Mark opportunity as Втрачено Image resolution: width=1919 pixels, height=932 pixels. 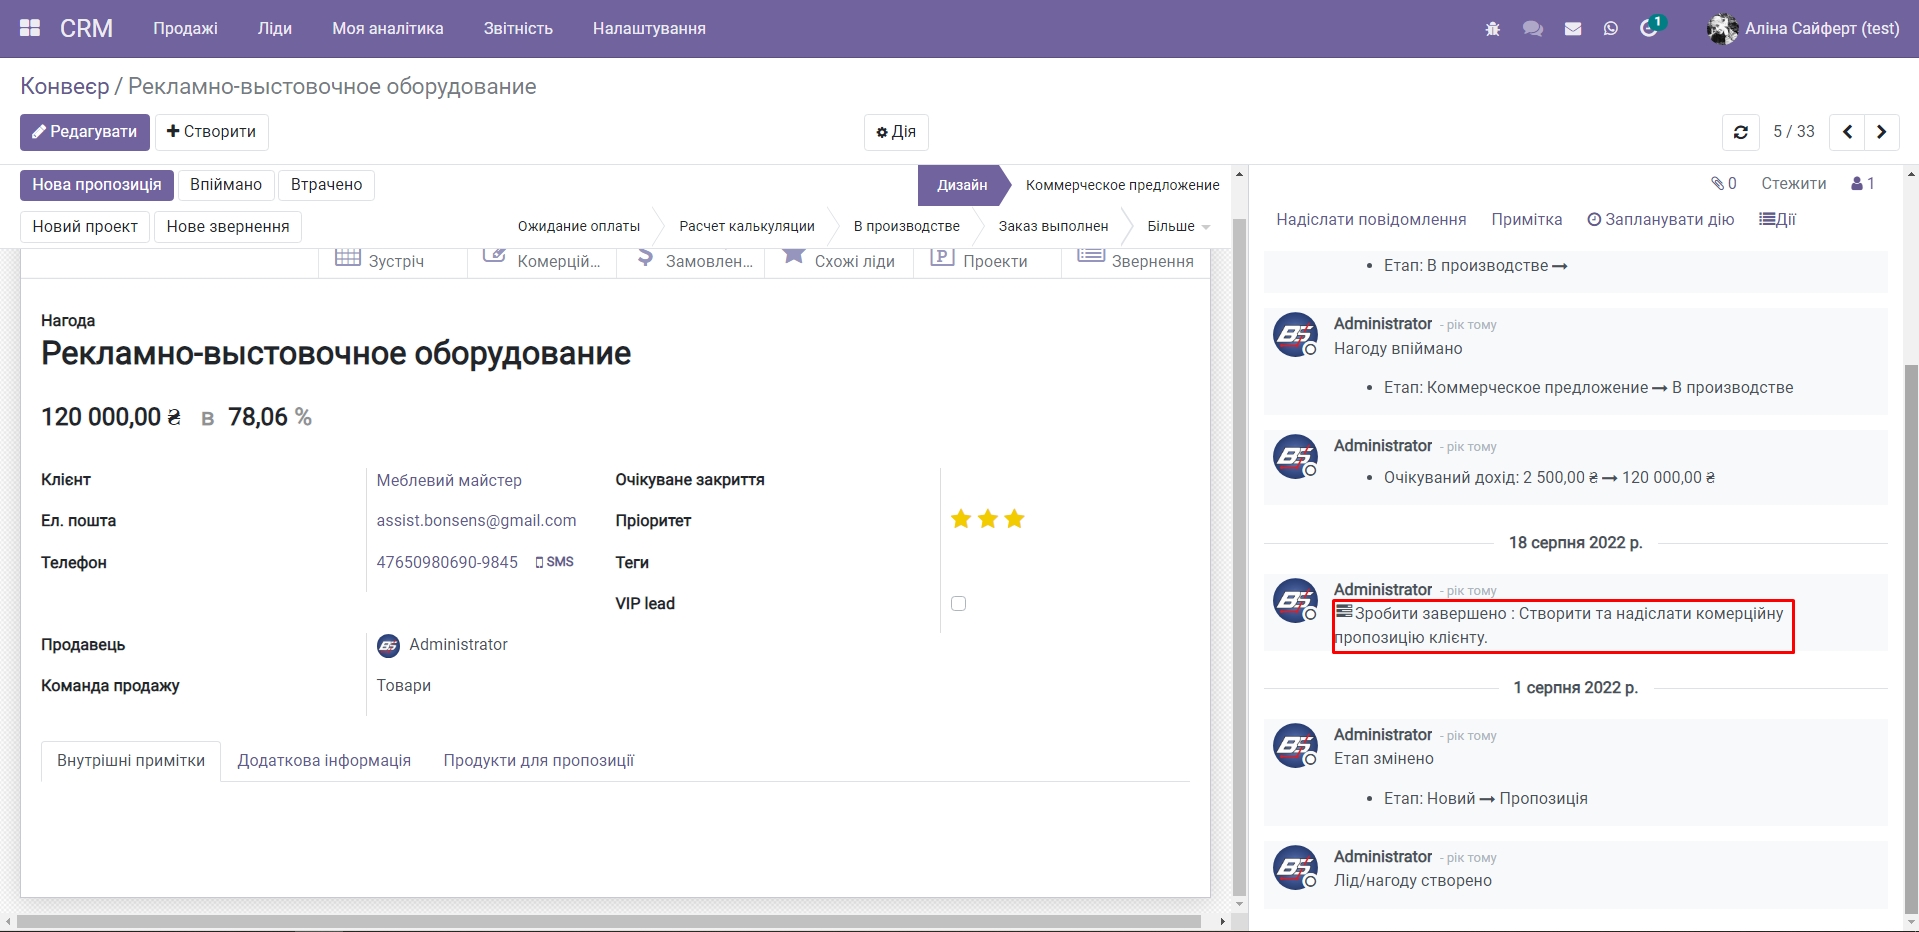click(x=326, y=185)
